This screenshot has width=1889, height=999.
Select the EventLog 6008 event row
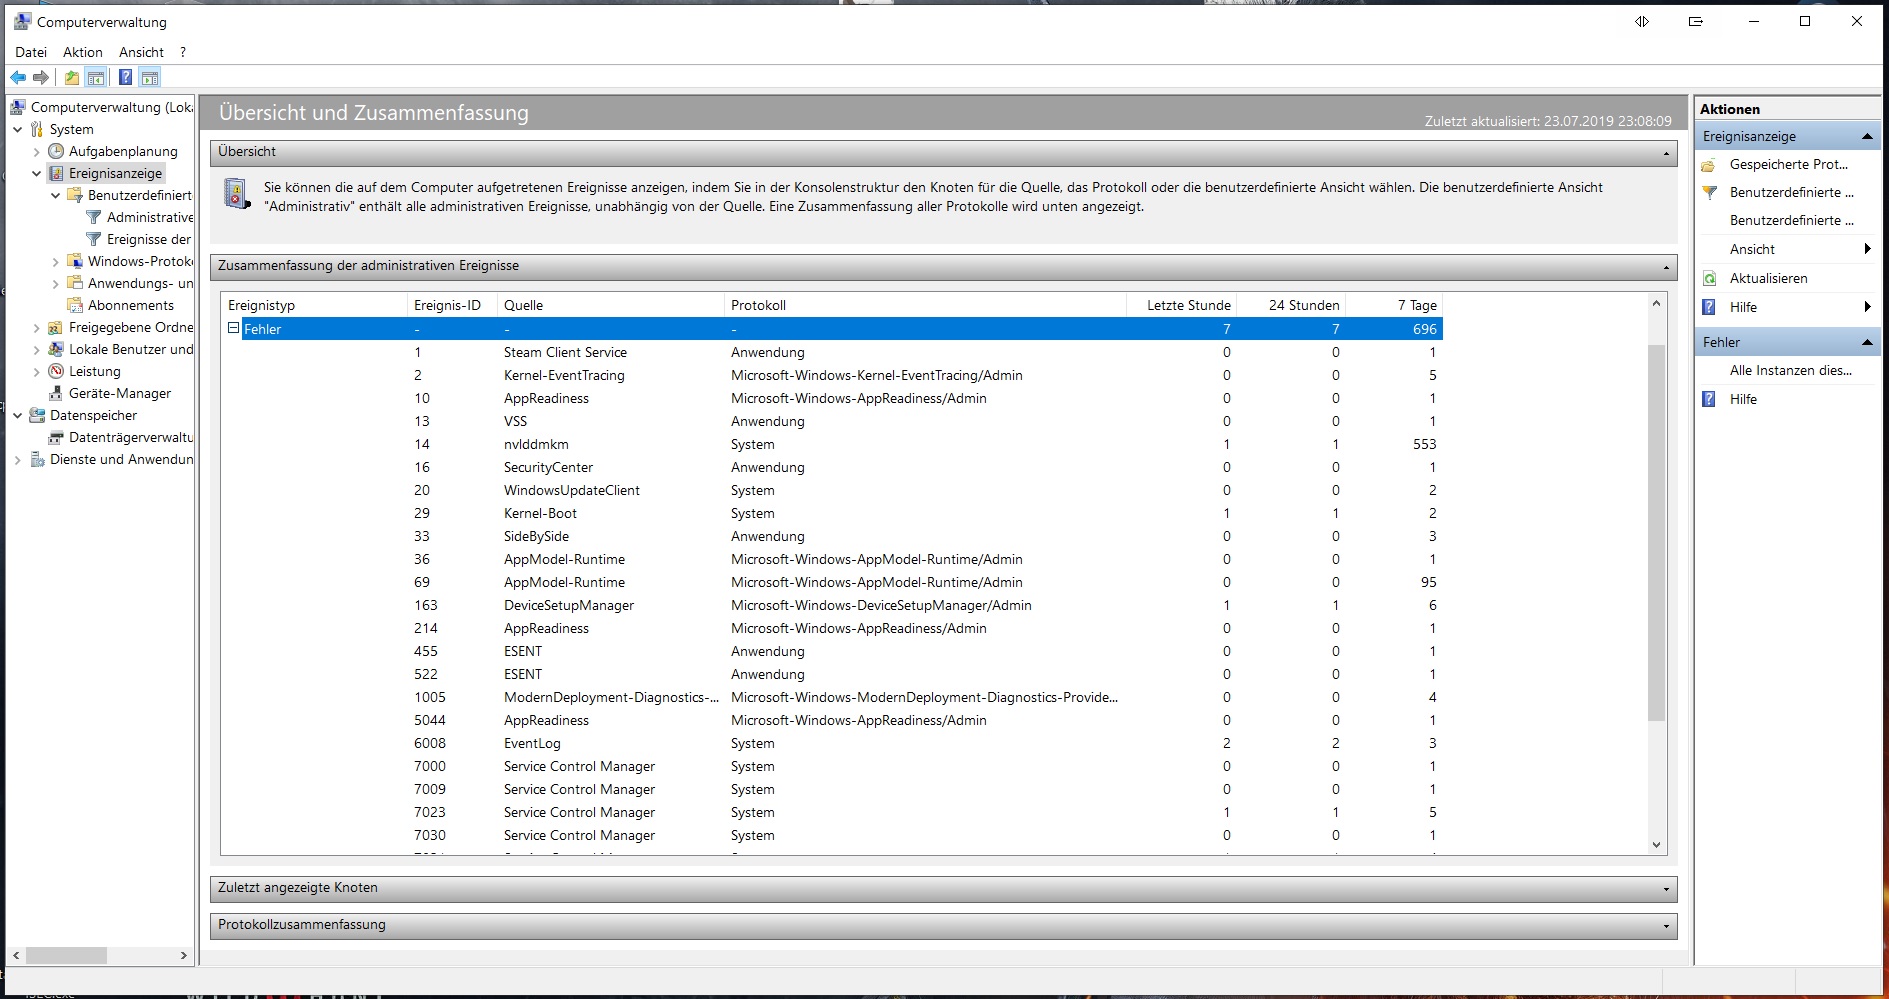click(832, 743)
